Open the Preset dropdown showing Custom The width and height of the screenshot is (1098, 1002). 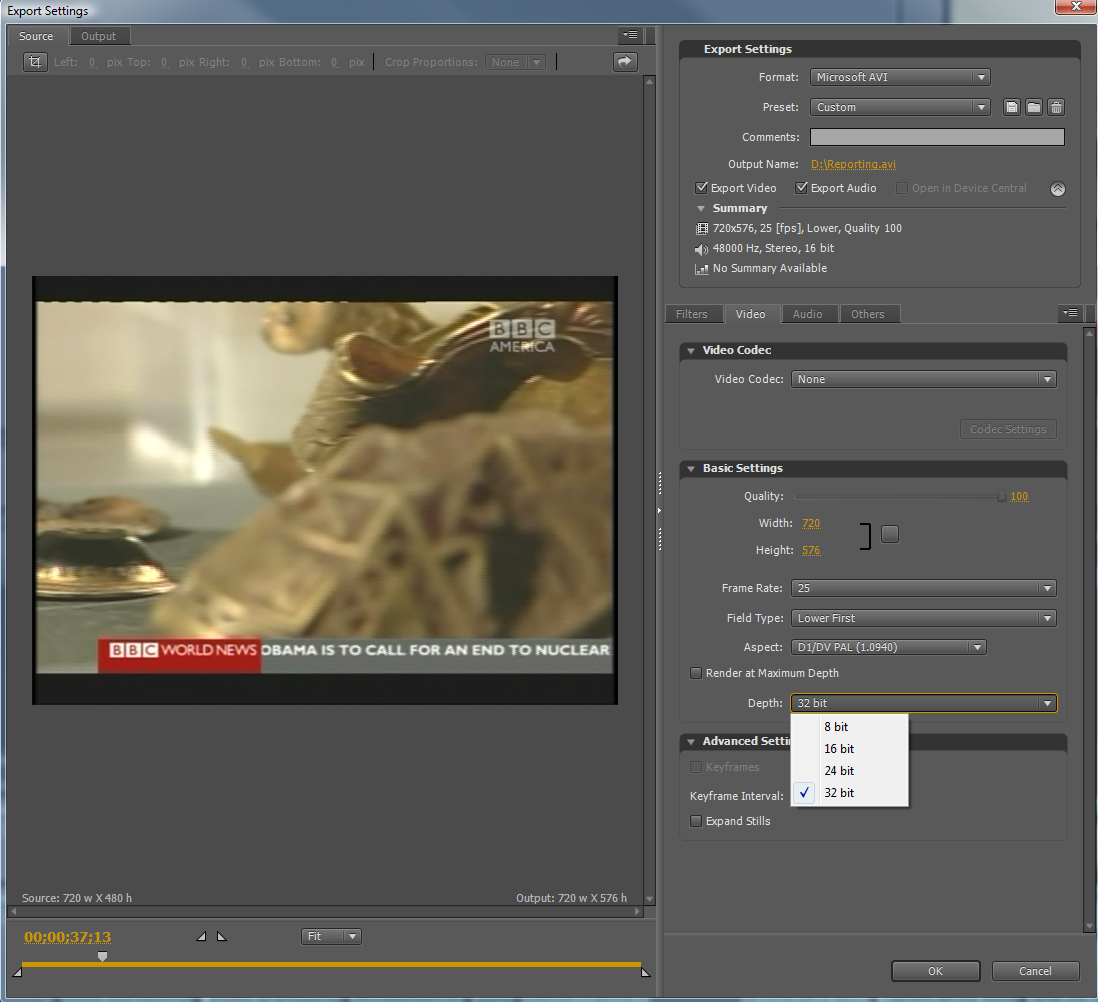(x=900, y=107)
